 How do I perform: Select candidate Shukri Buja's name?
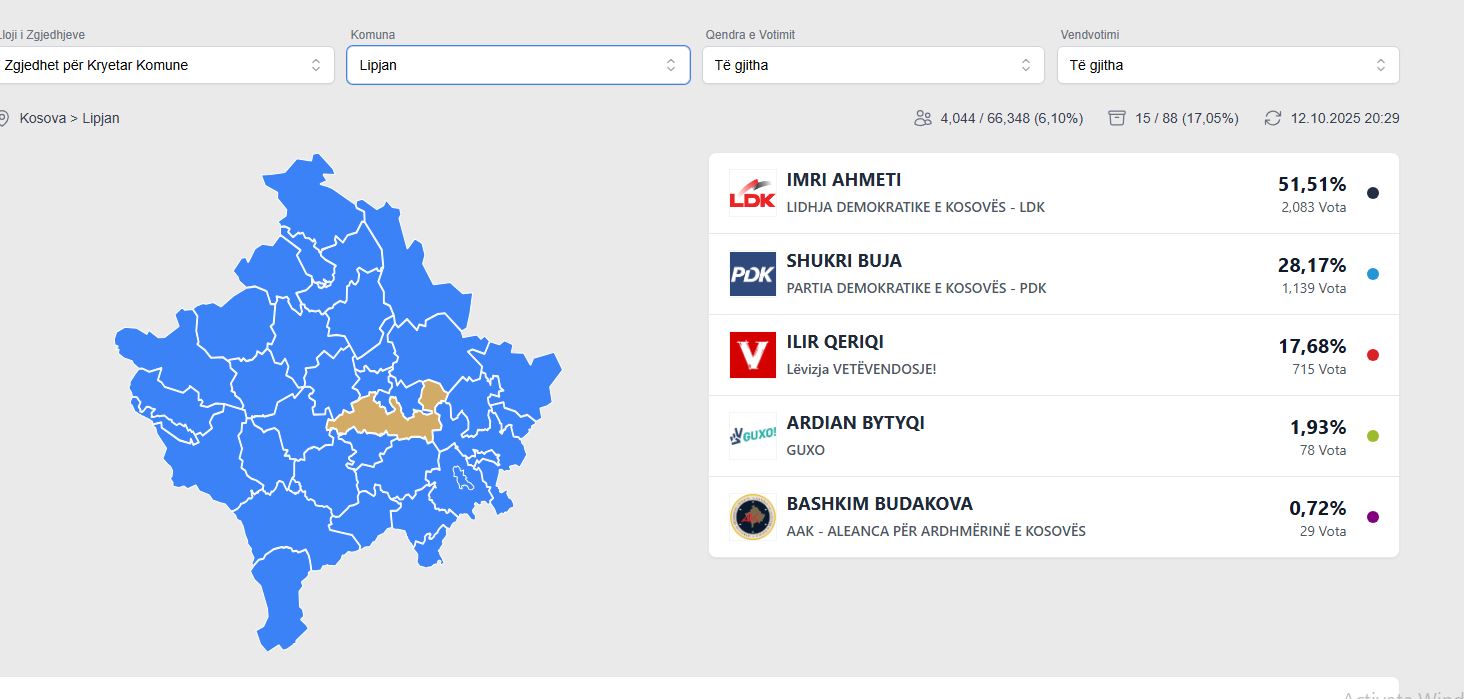click(844, 261)
